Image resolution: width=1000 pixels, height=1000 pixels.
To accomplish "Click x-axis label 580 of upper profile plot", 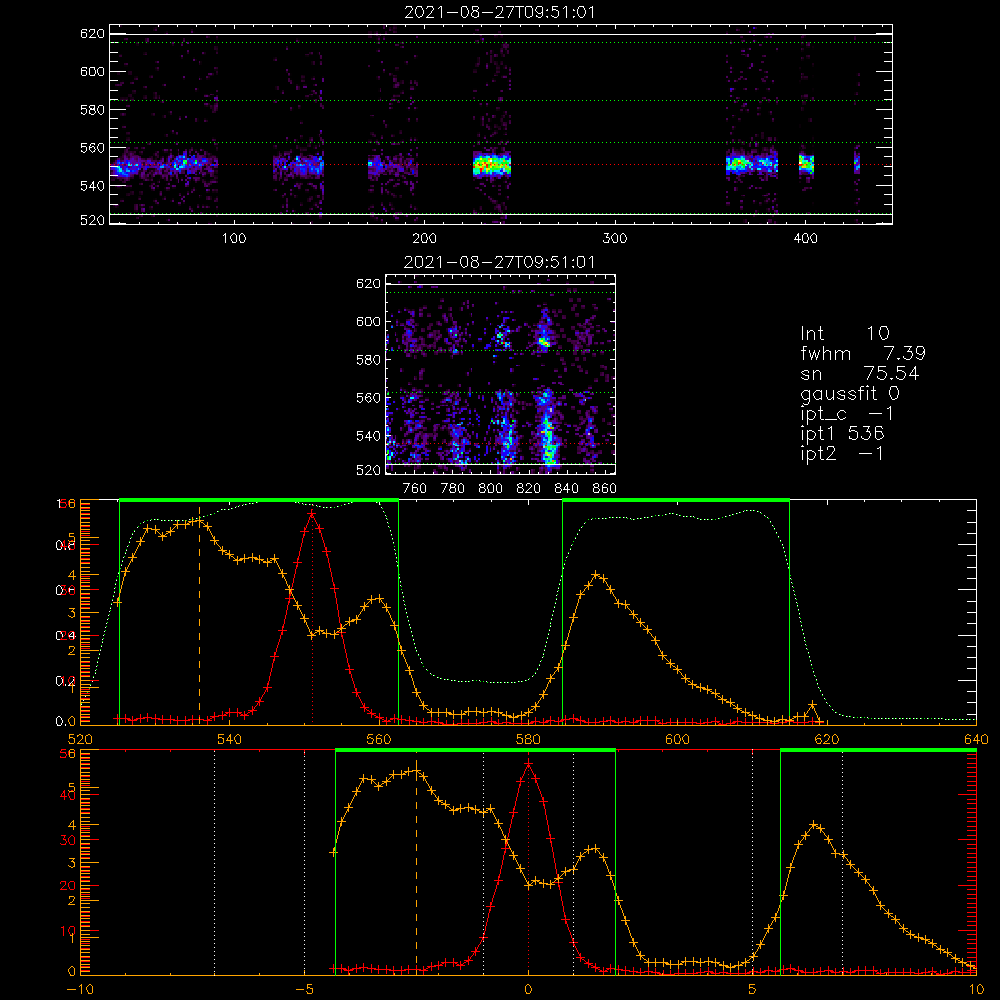I will pos(528,739).
